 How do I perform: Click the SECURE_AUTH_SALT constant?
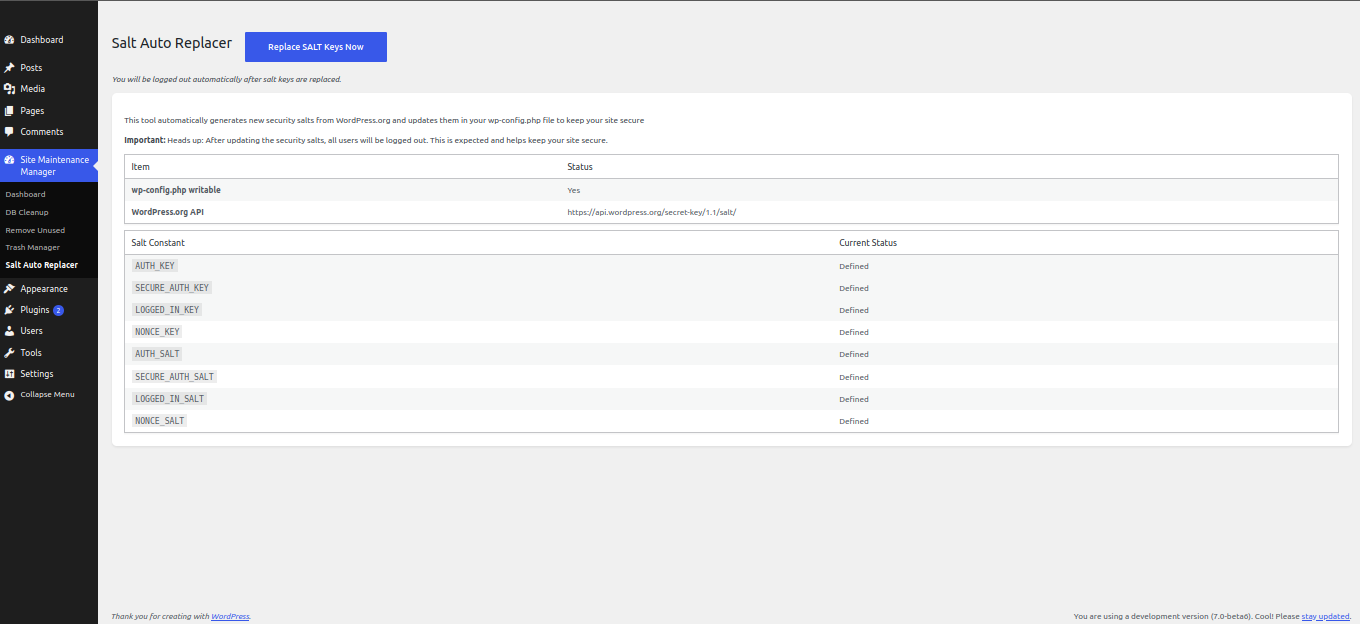(174, 377)
